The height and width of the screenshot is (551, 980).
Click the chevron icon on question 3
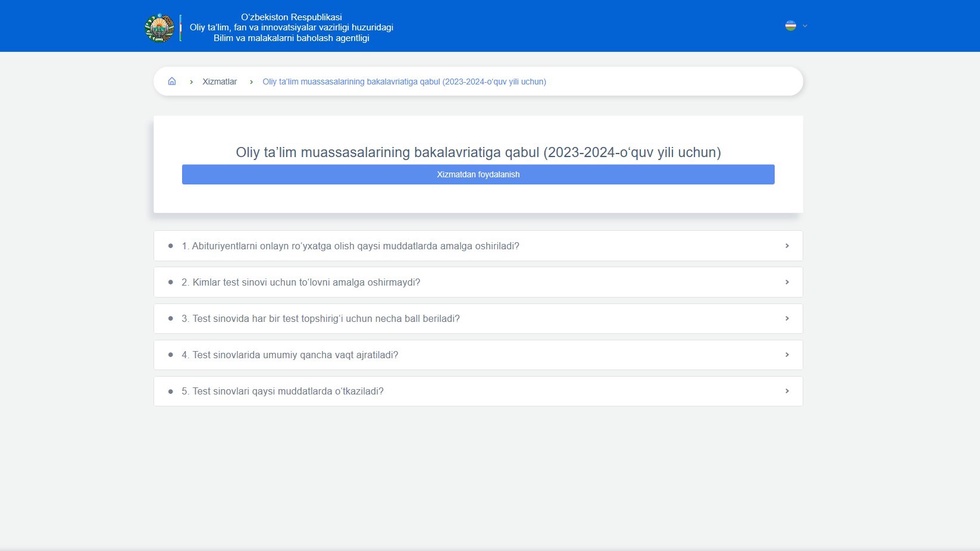[787, 318]
